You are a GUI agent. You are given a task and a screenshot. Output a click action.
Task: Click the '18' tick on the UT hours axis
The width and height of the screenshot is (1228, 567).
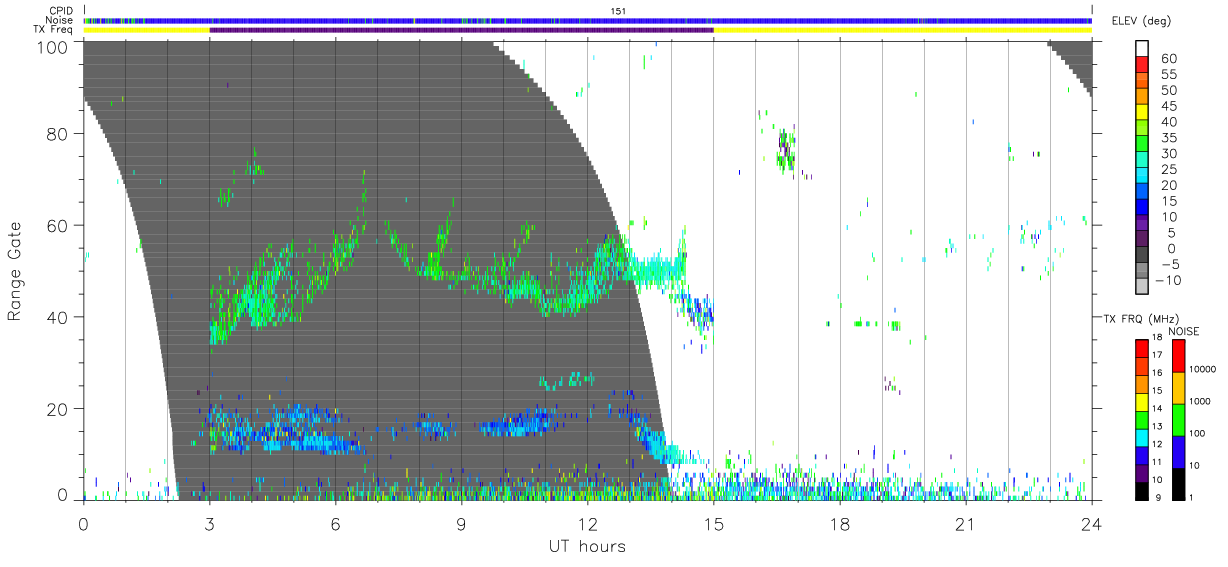click(840, 523)
